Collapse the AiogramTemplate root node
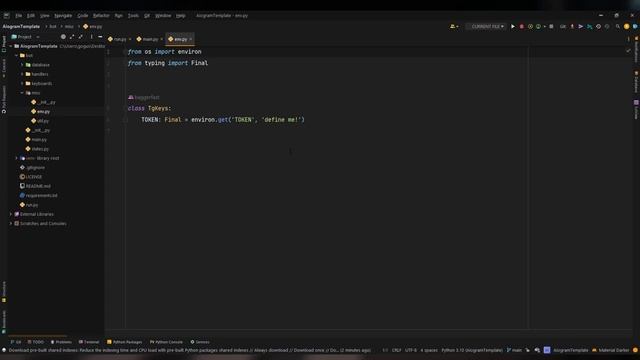Image resolution: width=640 pixels, height=360 pixels. pos(11,46)
